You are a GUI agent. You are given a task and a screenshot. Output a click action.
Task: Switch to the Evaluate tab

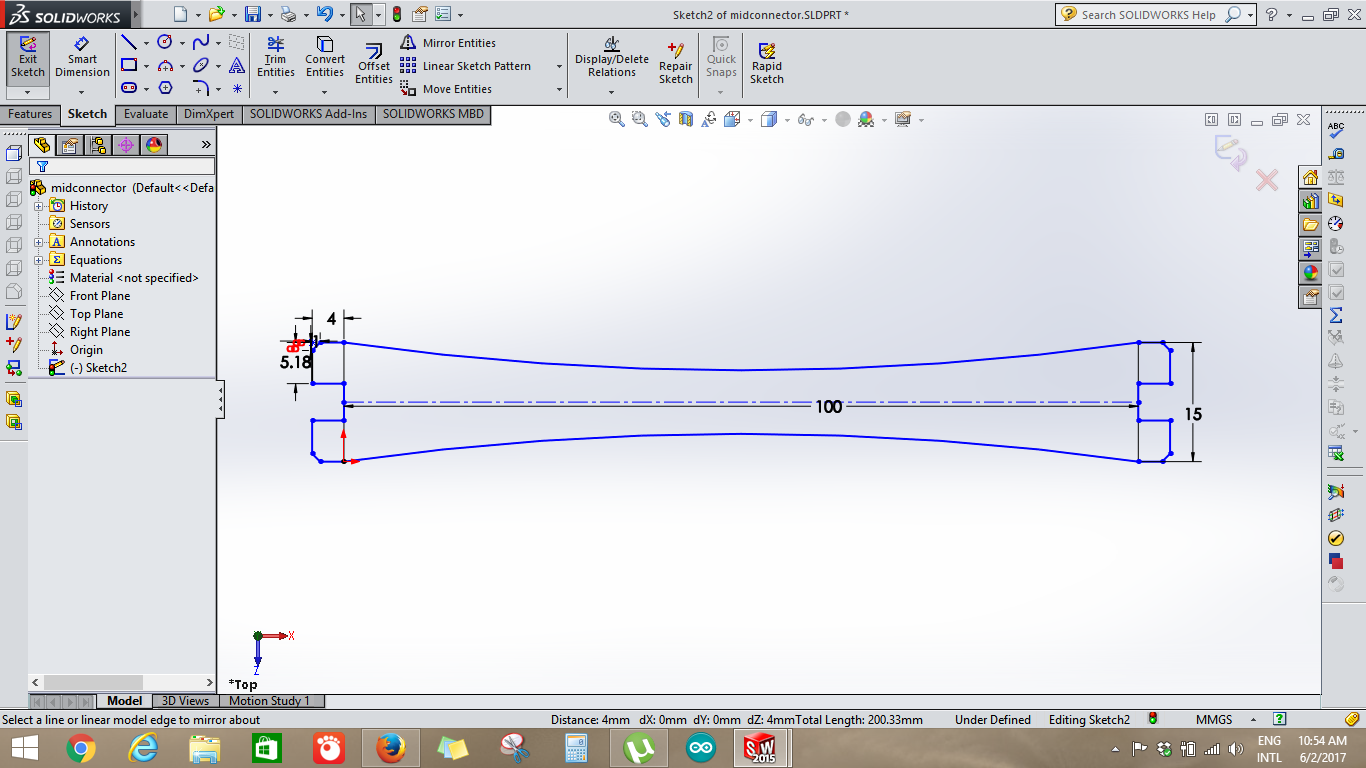[x=146, y=114]
